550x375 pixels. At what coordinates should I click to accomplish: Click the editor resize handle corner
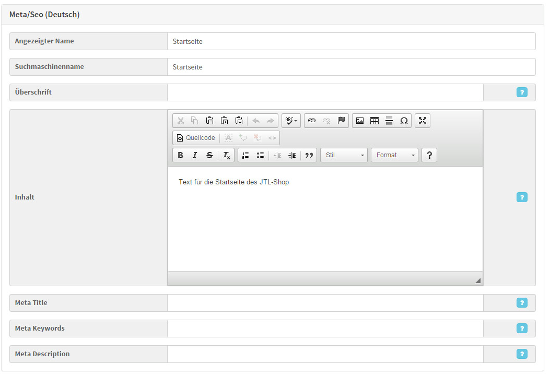point(478,280)
